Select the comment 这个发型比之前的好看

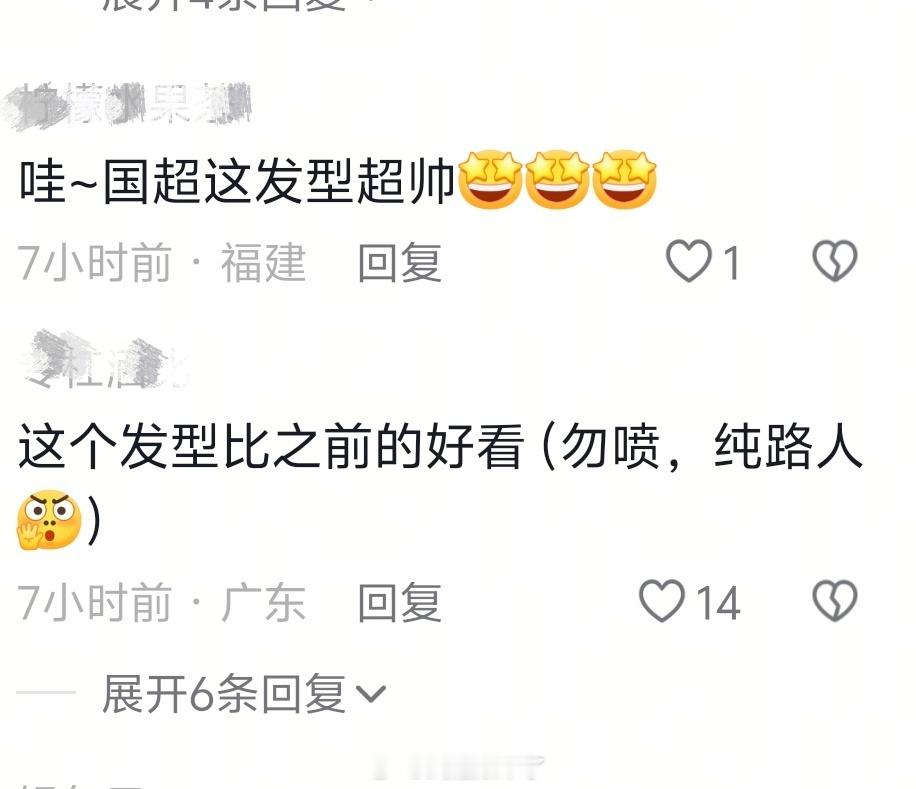point(271,447)
